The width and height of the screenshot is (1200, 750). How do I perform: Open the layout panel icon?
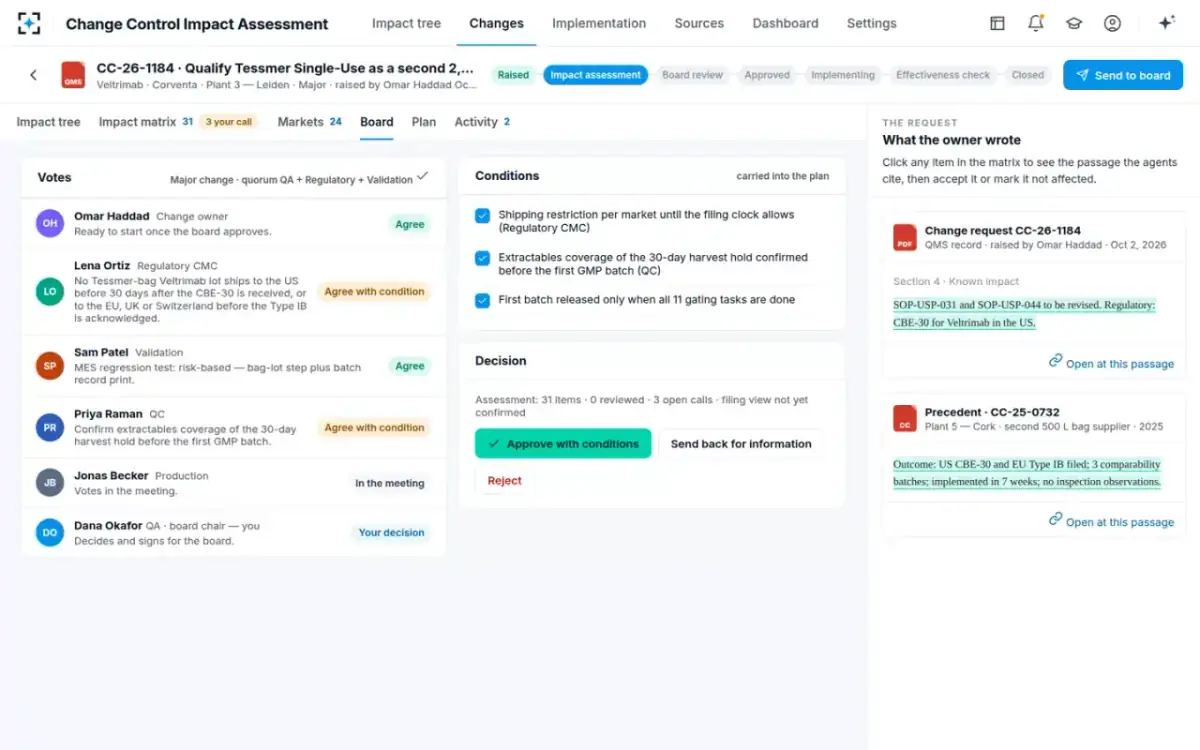(997, 23)
